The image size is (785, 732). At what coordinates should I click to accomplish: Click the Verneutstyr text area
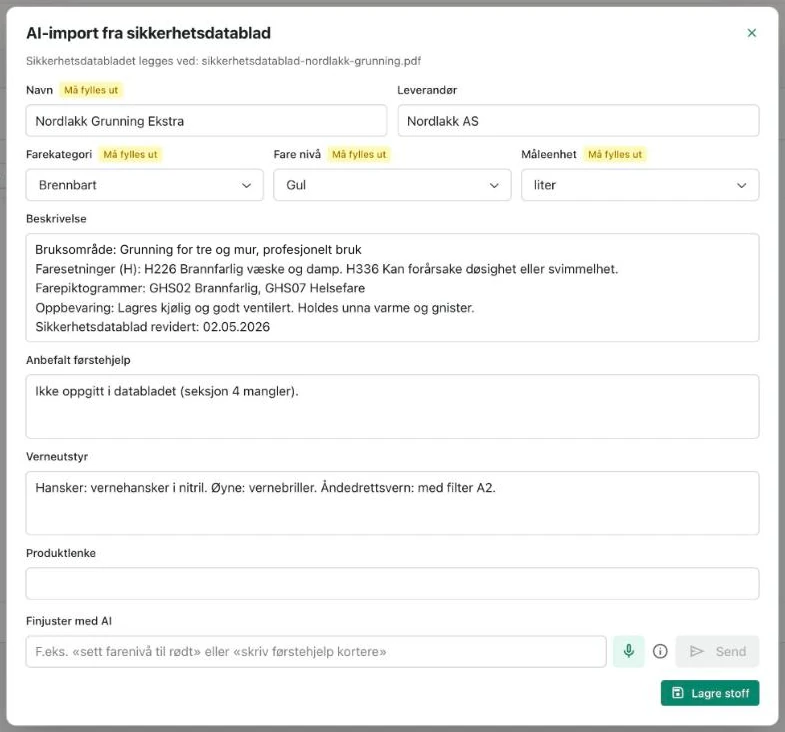pos(392,503)
